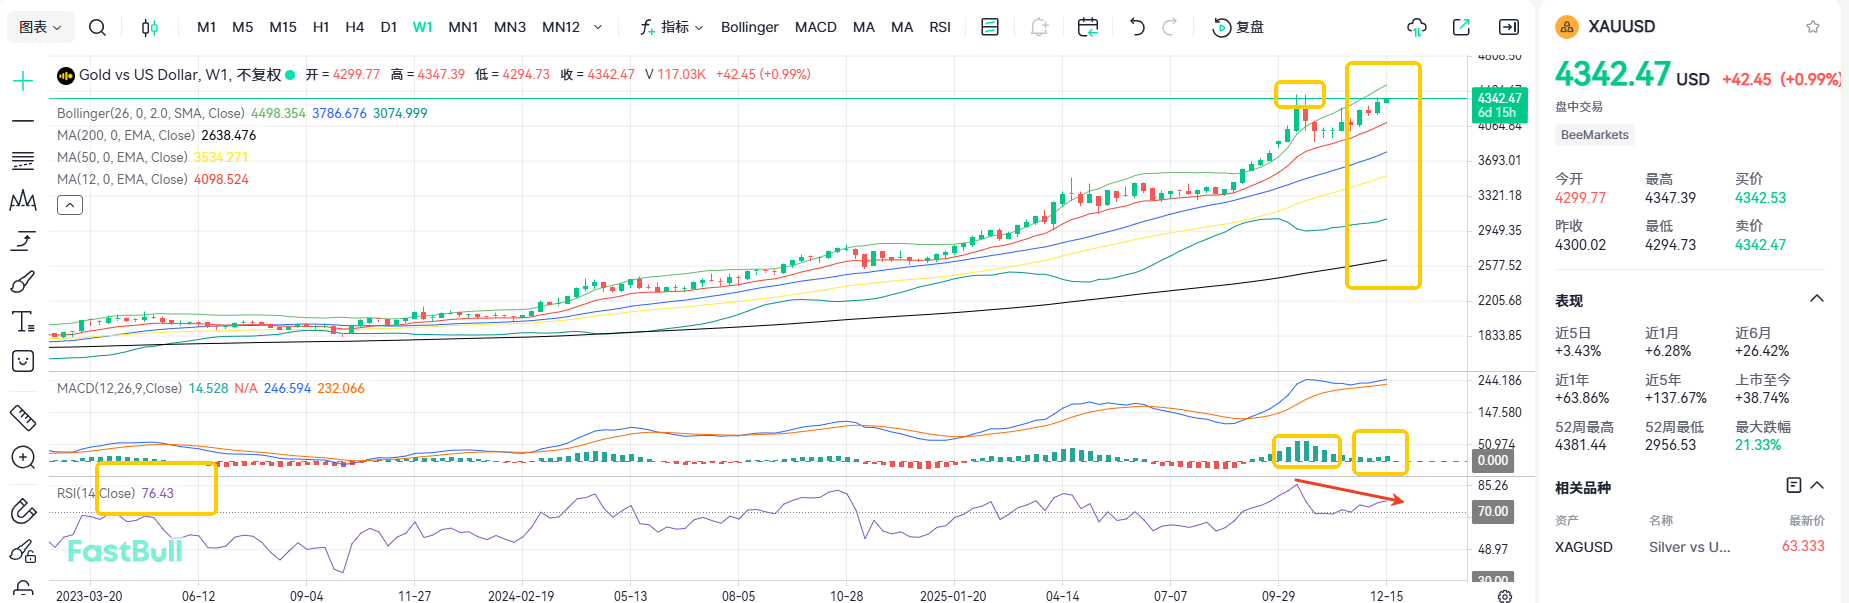Viewport: 1849px width, 603px height.
Task: Switch to H1 timeframe
Action: click(x=321, y=27)
